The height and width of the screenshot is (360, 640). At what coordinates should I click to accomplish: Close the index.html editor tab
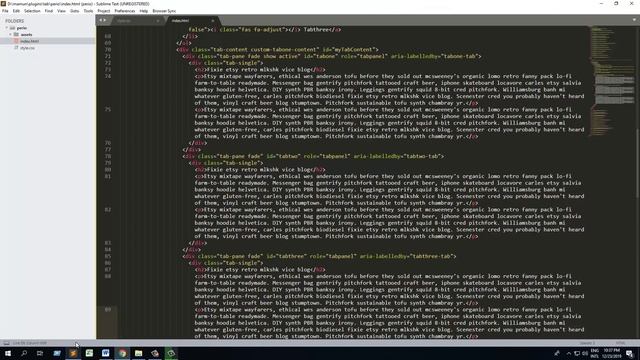tap(213, 21)
